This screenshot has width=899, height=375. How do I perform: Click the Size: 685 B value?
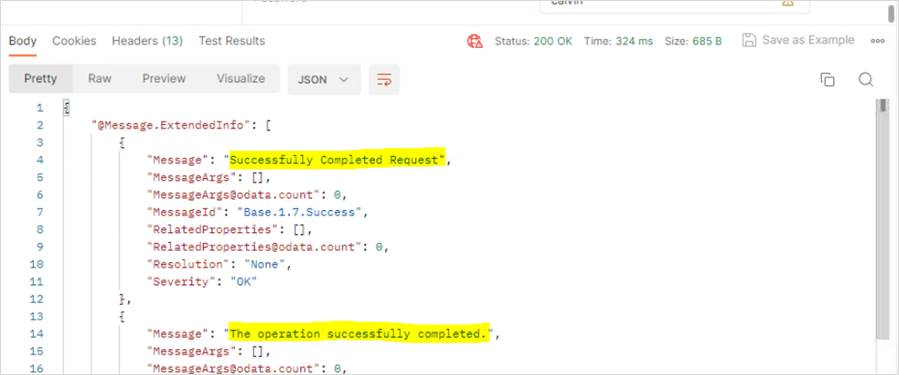(x=693, y=41)
